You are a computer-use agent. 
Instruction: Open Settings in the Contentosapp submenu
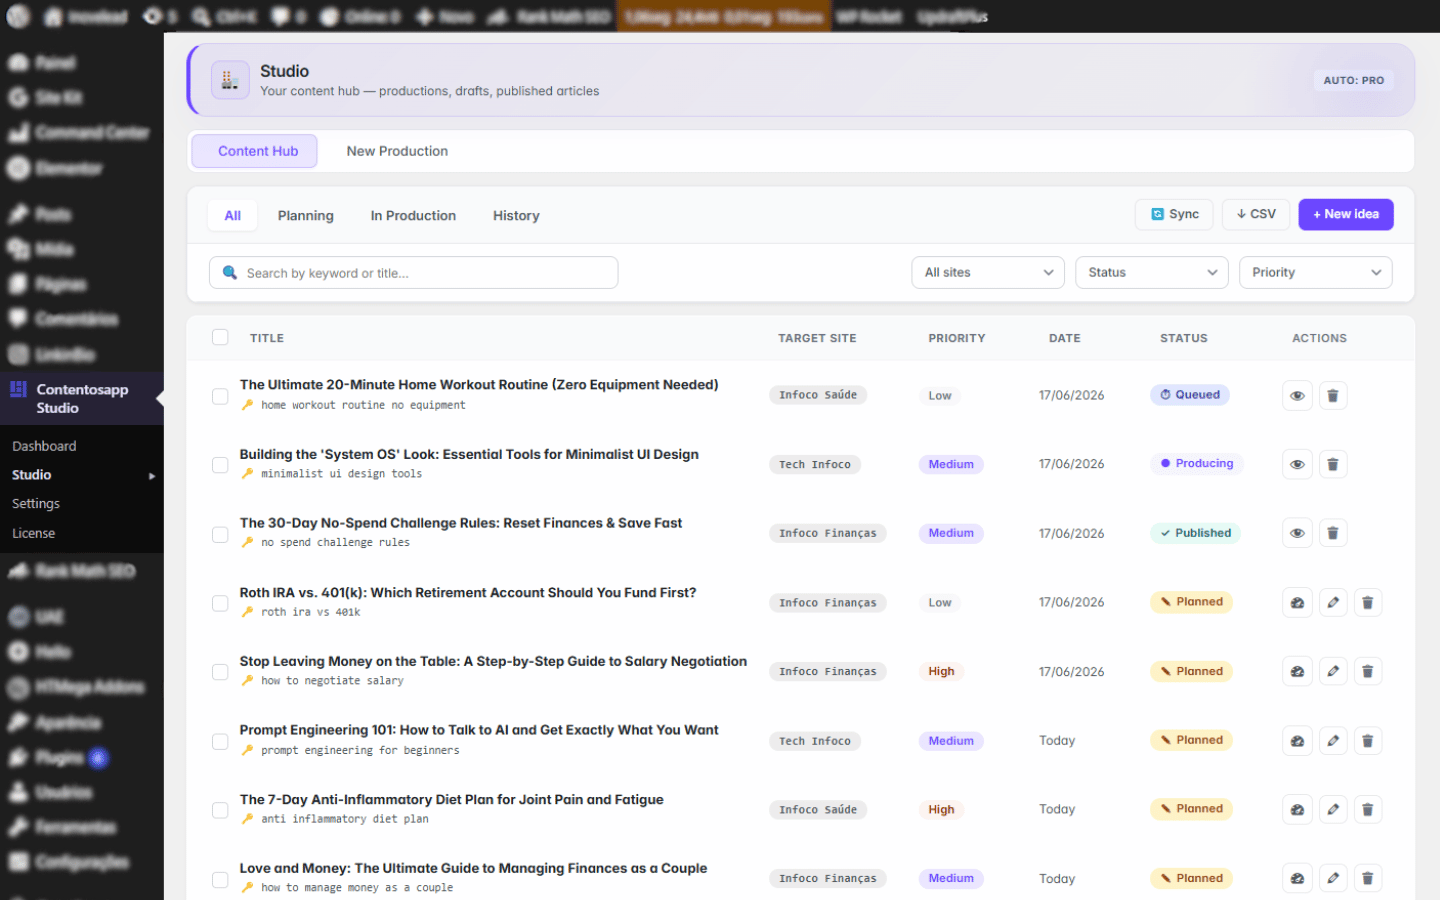(x=36, y=504)
